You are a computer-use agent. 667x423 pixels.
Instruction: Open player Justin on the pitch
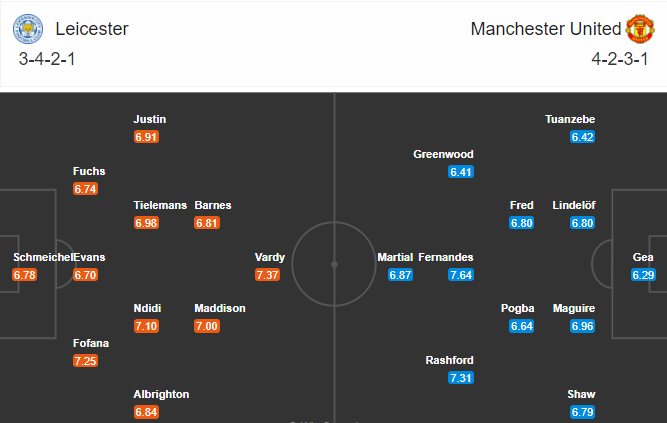150,119
